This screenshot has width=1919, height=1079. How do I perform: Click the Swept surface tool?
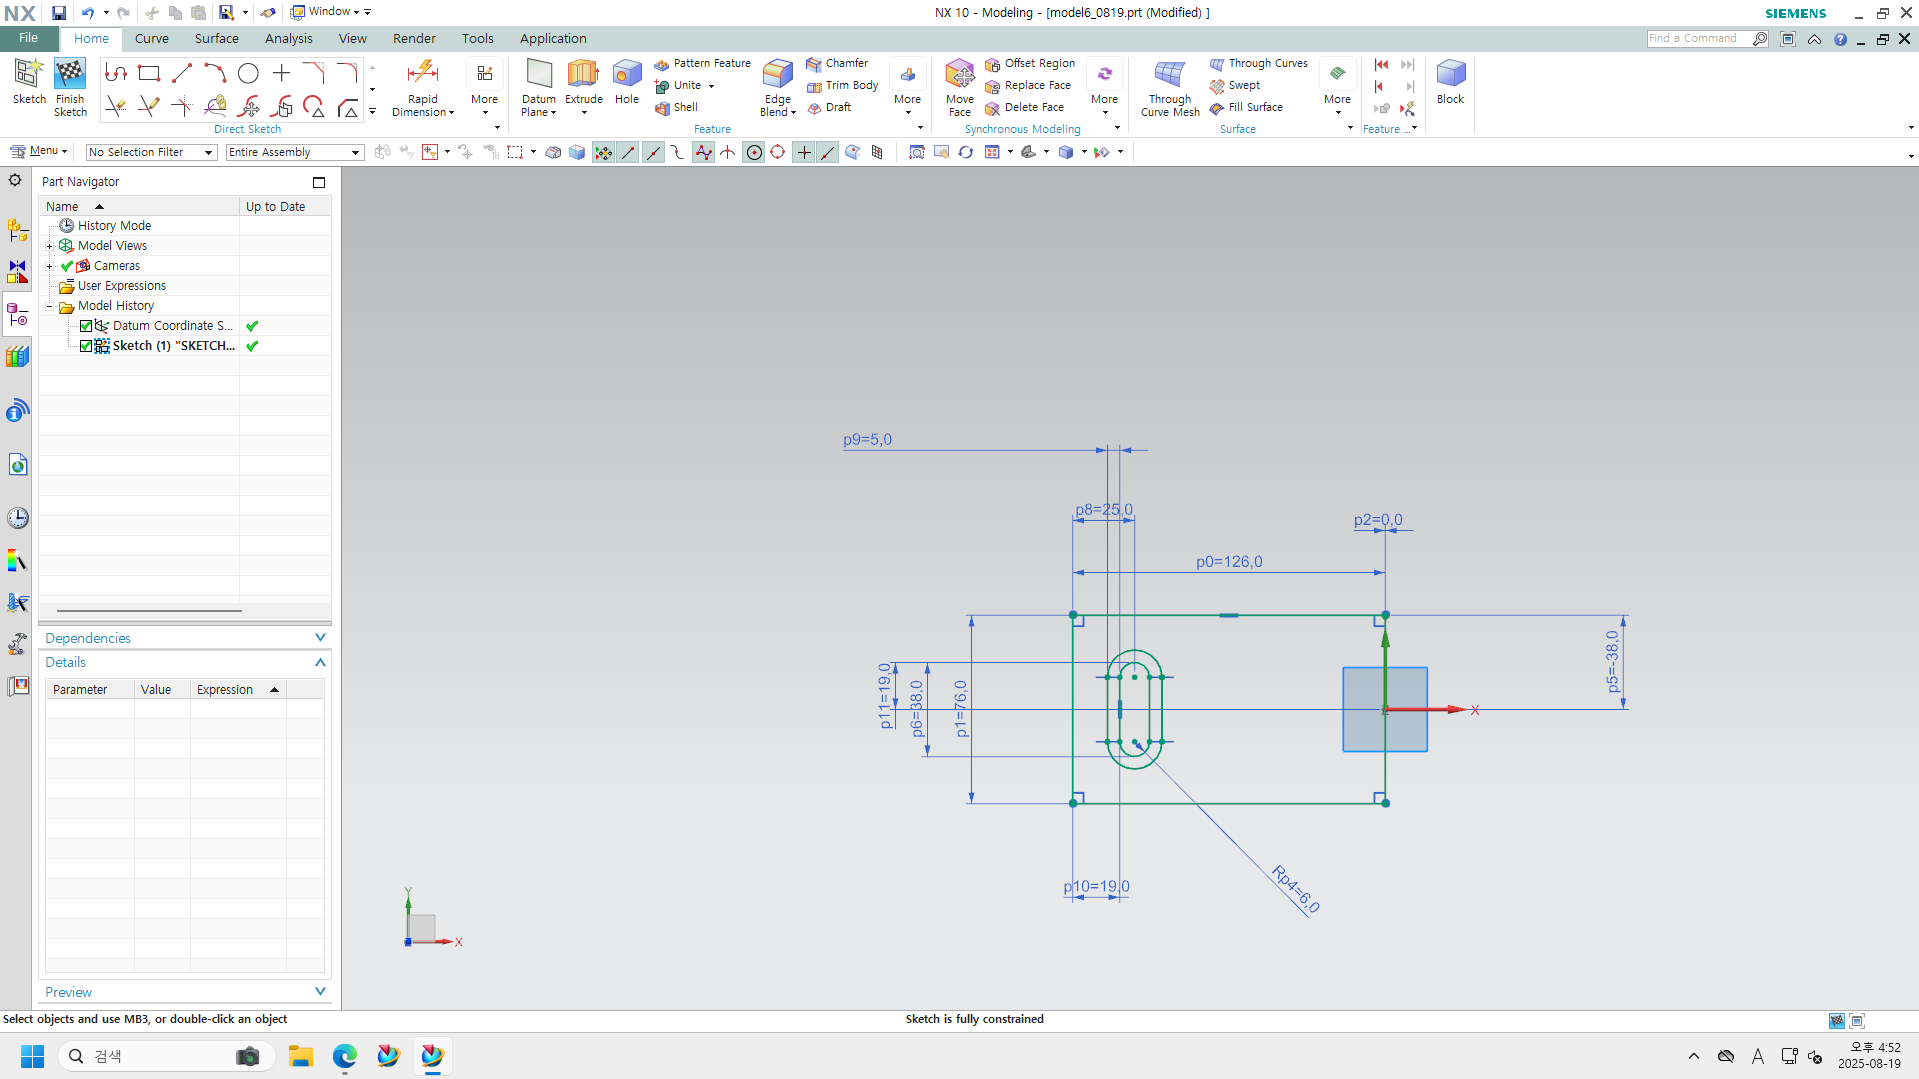coord(1235,86)
